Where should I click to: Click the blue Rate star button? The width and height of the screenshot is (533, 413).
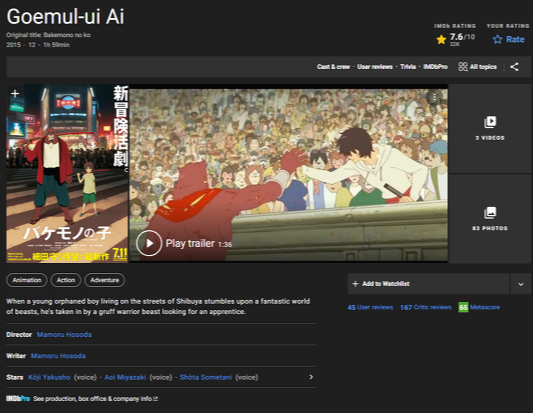point(509,39)
